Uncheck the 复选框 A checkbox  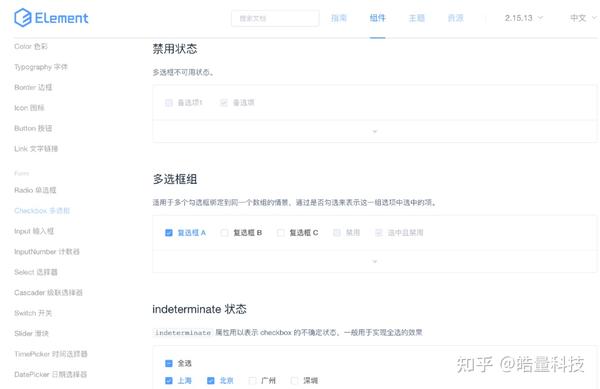(x=169, y=233)
